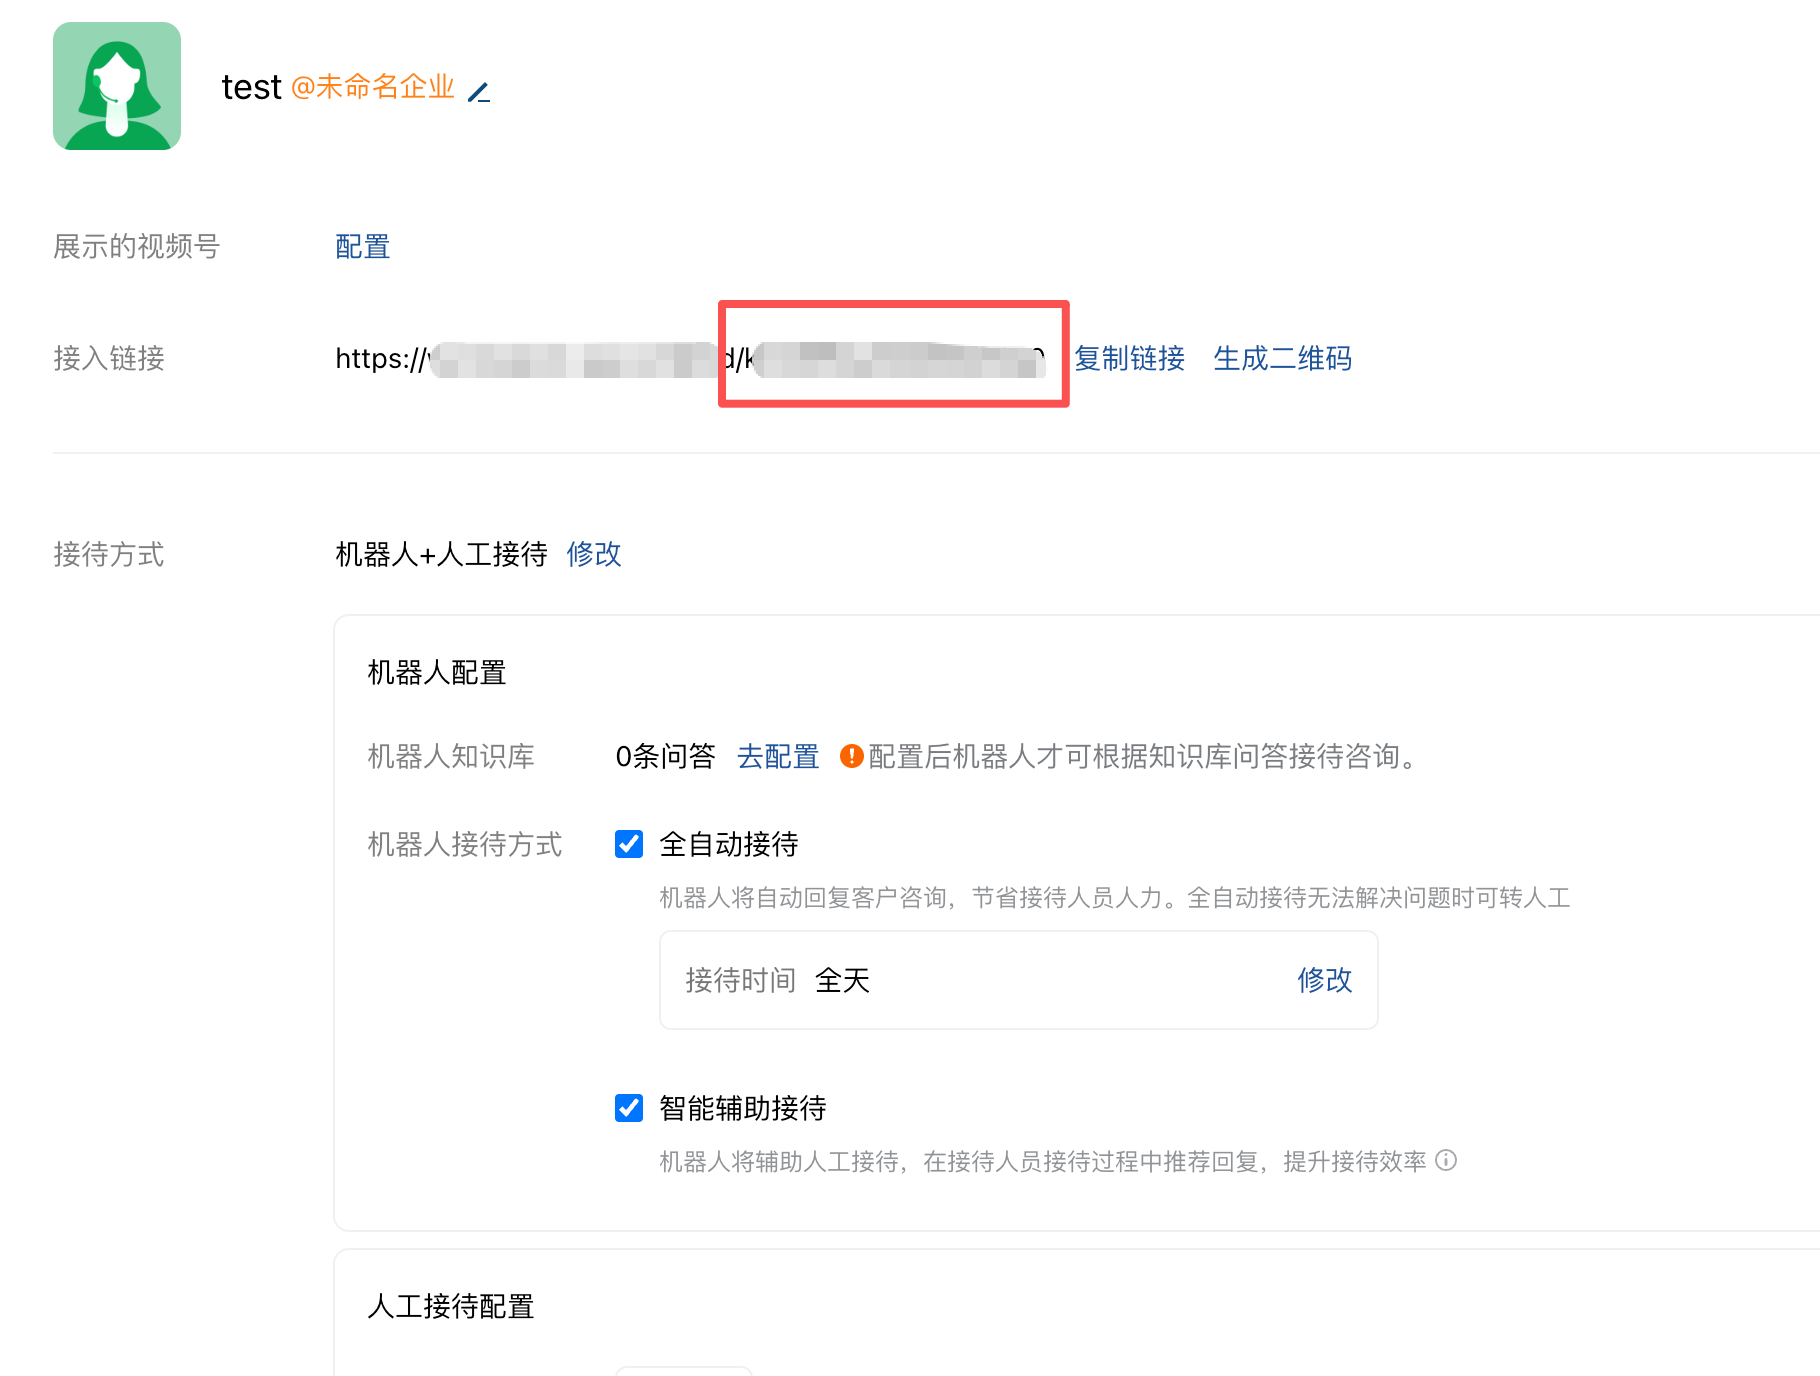Click 修改 next to 机器人+人工接待
1820x1376 pixels.
[x=594, y=554]
